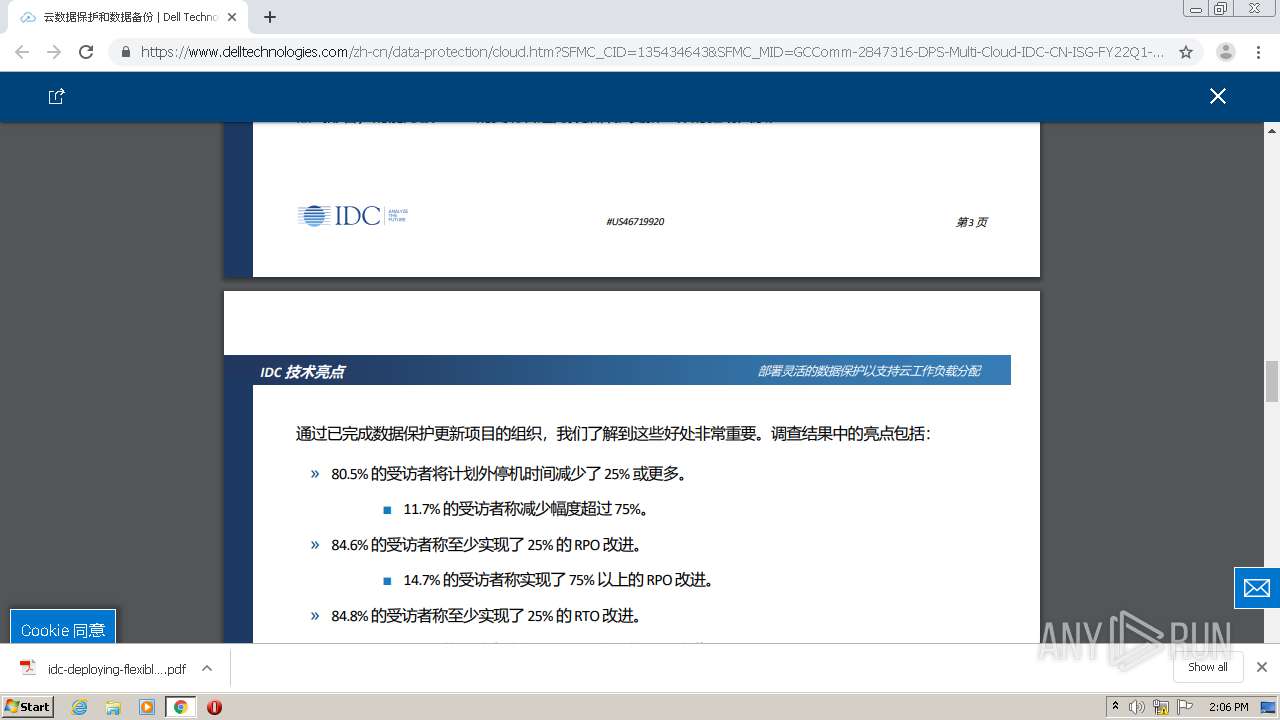The width and height of the screenshot is (1280, 720).
Task: Expand options for the downloaded pdf
Action: [x=207, y=668]
